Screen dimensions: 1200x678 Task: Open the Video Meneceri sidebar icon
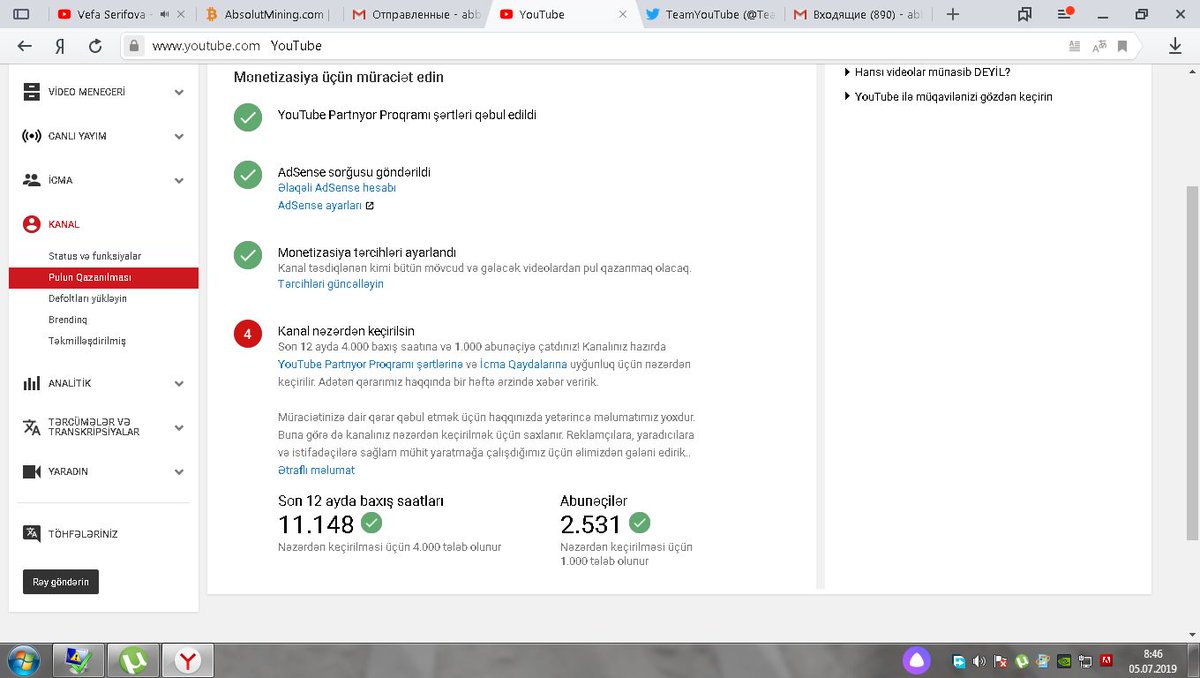click(31, 92)
